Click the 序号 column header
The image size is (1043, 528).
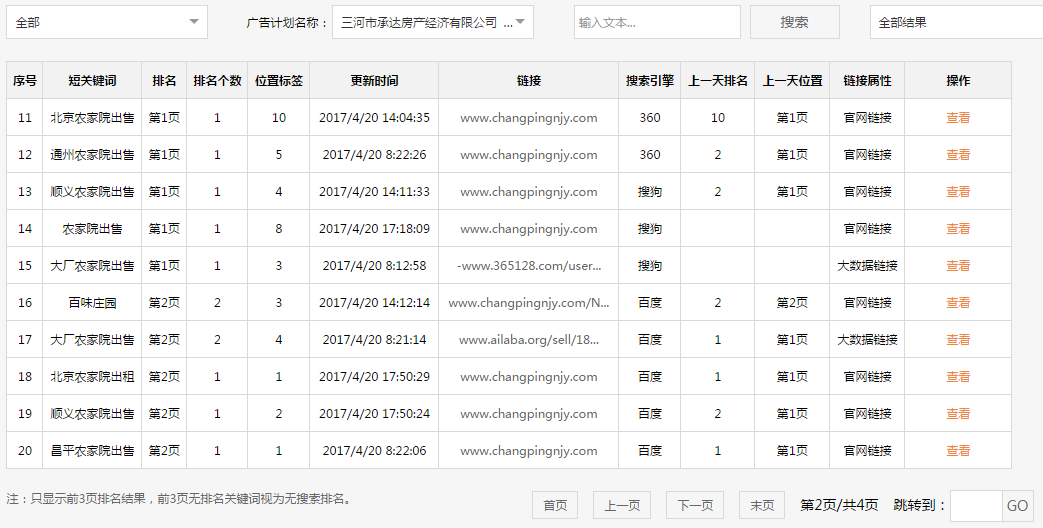click(25, 80)
